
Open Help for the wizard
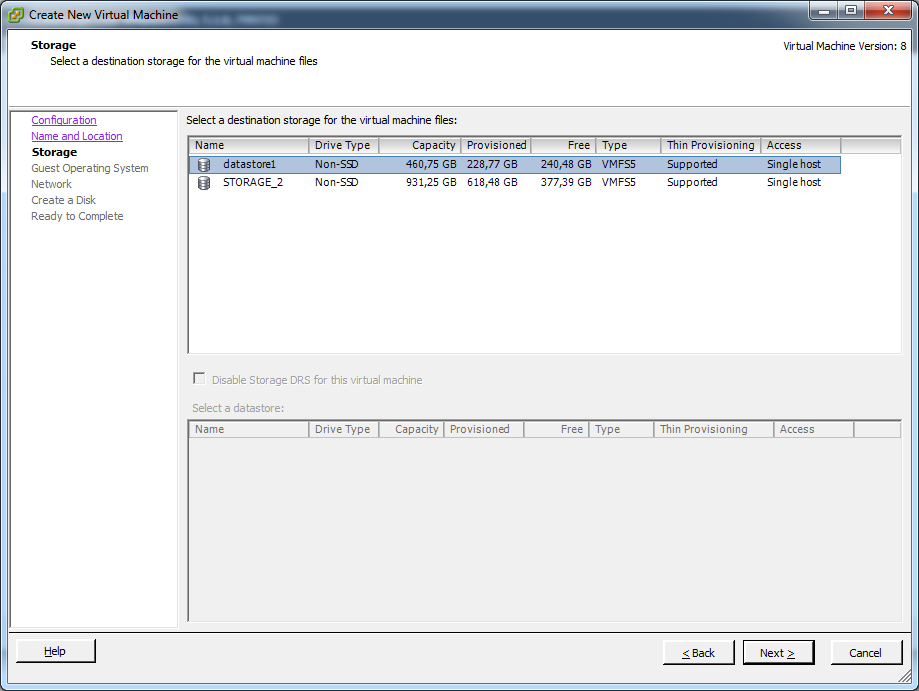(x=55, y=652)
